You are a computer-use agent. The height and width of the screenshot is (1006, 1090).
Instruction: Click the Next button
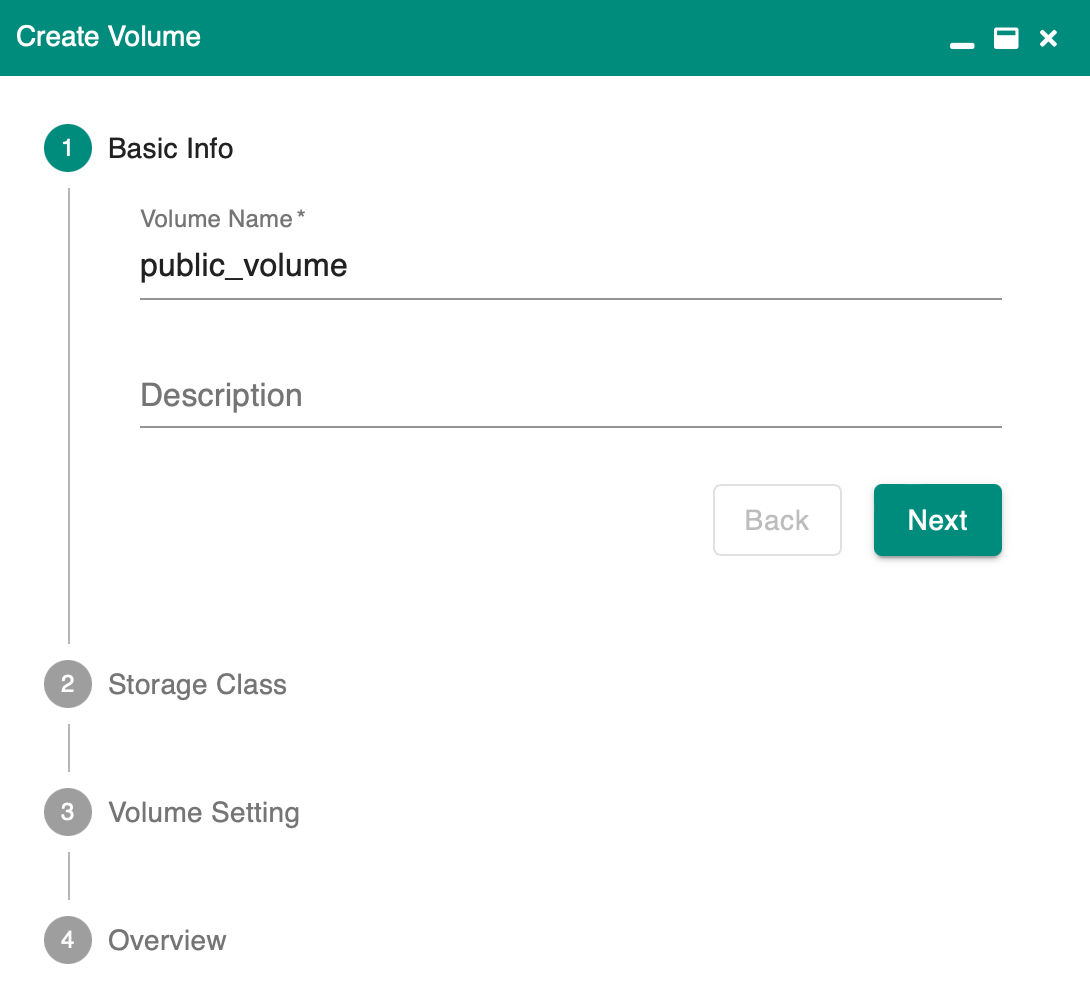pyautogui.click(x=938, y=520)
